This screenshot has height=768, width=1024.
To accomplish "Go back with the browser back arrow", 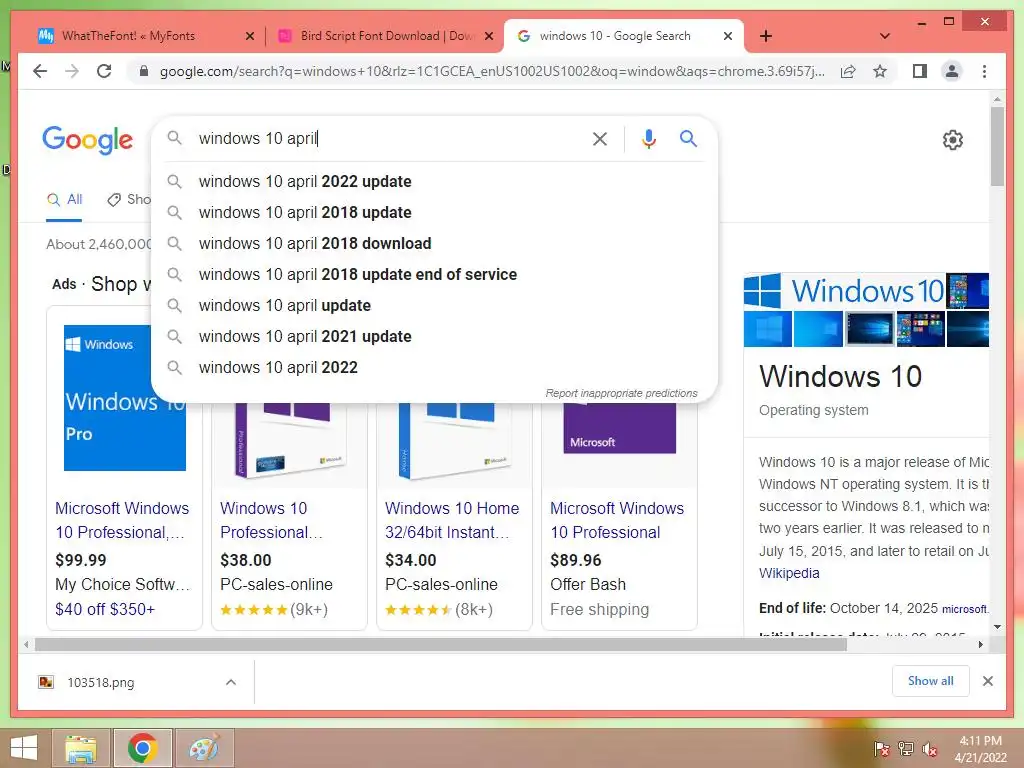I will pyautogui.click(x=40, y=71).
